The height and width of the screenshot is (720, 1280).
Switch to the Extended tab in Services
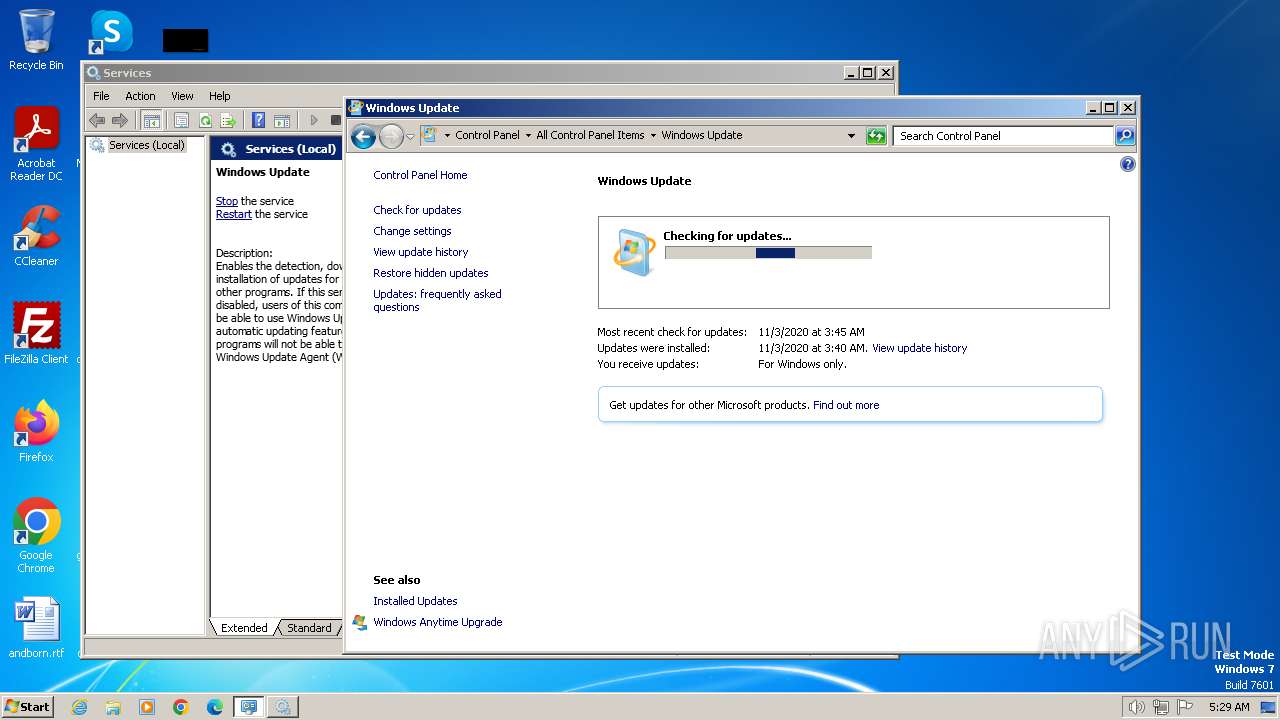click(244, 628)
